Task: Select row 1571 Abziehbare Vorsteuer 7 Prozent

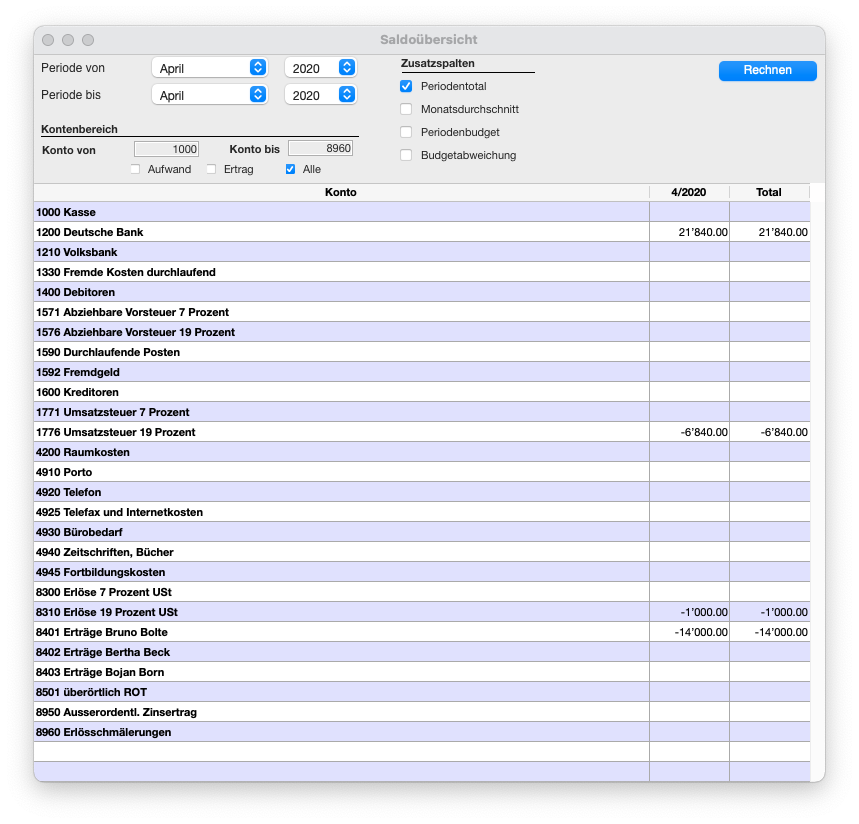Action: tap(422, 312)
